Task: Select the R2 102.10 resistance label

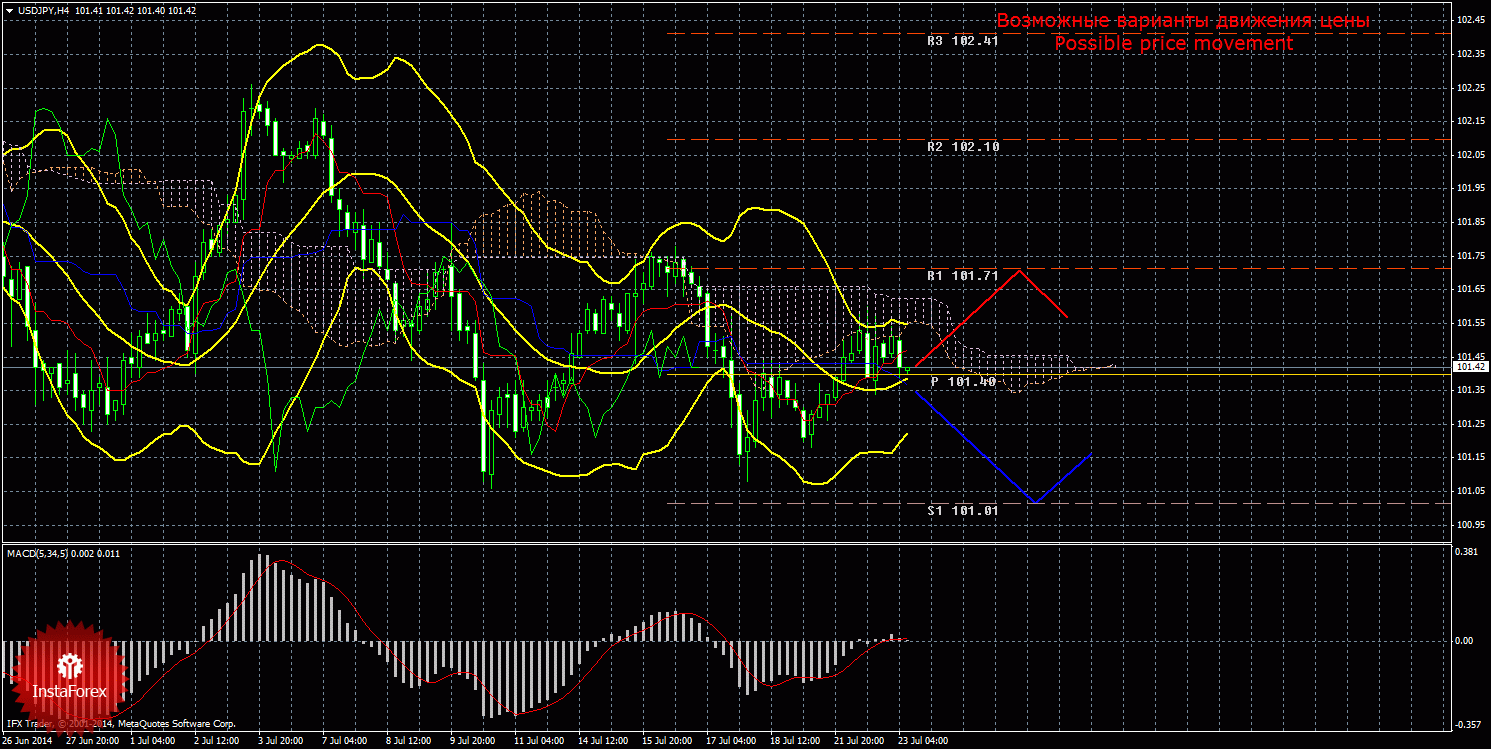Action: click(962, 147)
